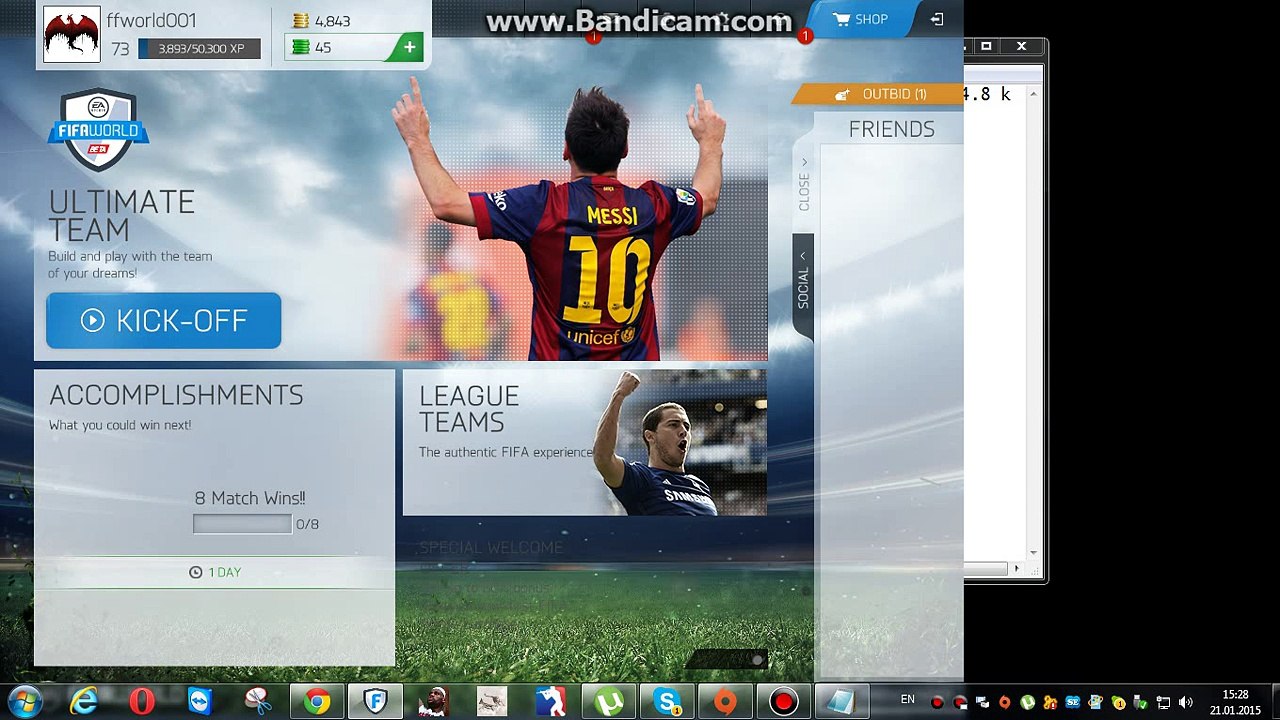Open the OUTBID (1) notification
This screenshot has width=1280, height=720.
pyautogui.click(x=878, y=94)
